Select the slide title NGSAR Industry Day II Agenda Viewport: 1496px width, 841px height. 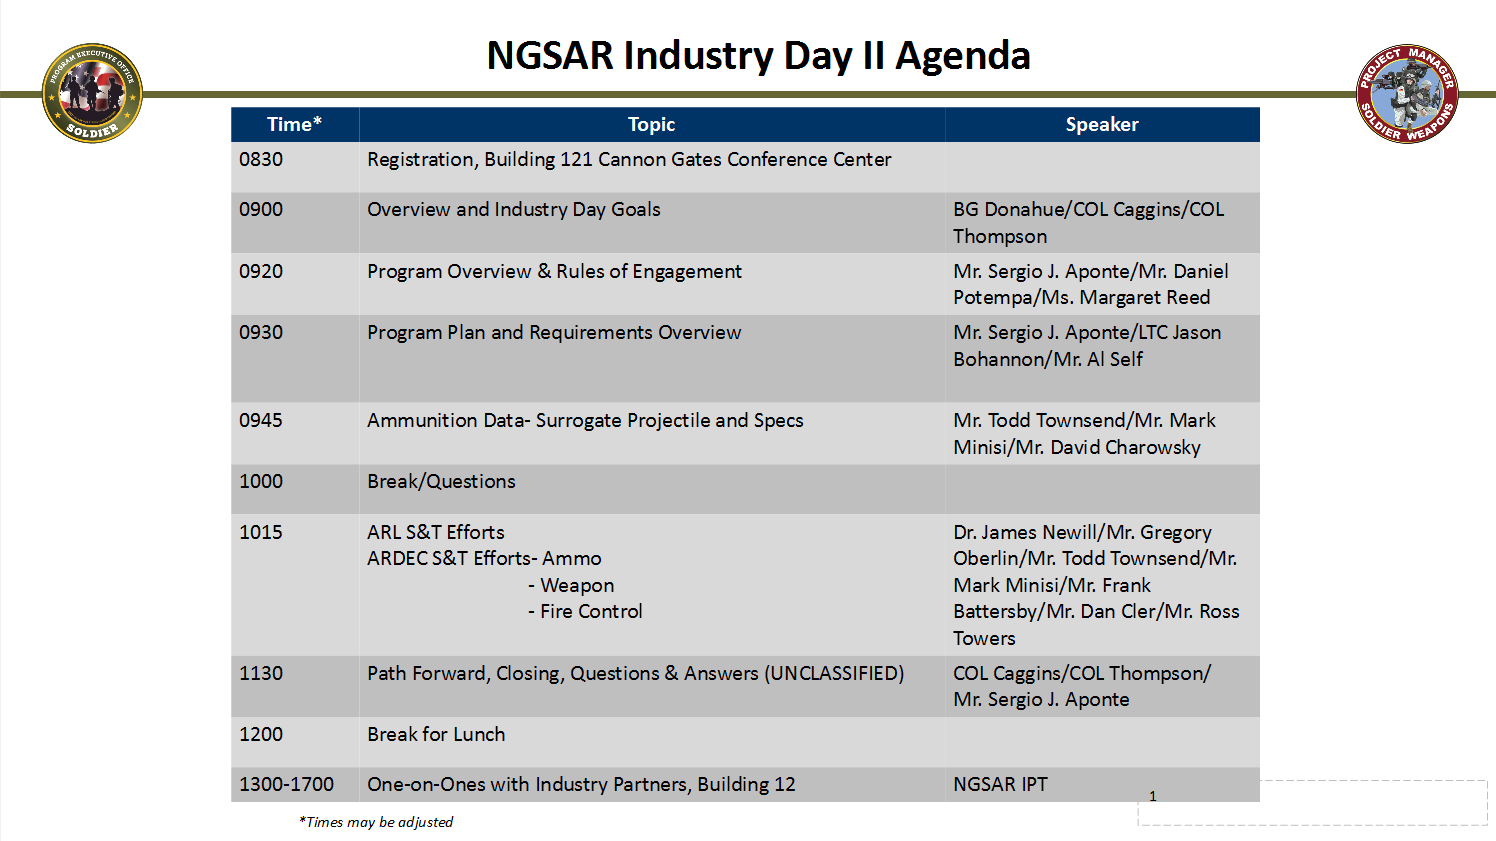coord(758,55)
